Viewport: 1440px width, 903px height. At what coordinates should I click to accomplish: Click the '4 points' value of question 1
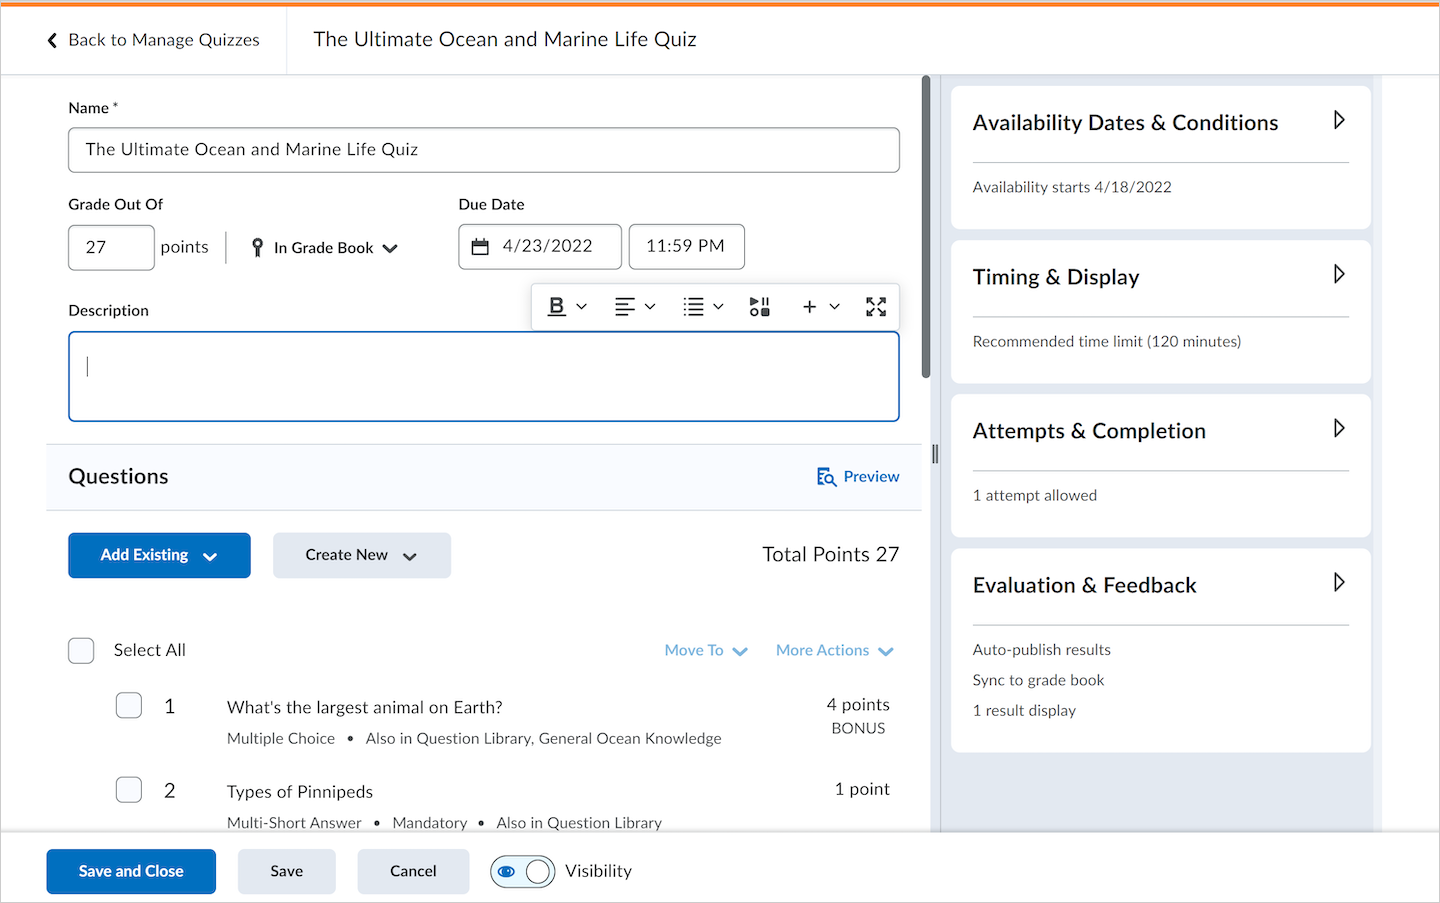(x=858, y=705)
